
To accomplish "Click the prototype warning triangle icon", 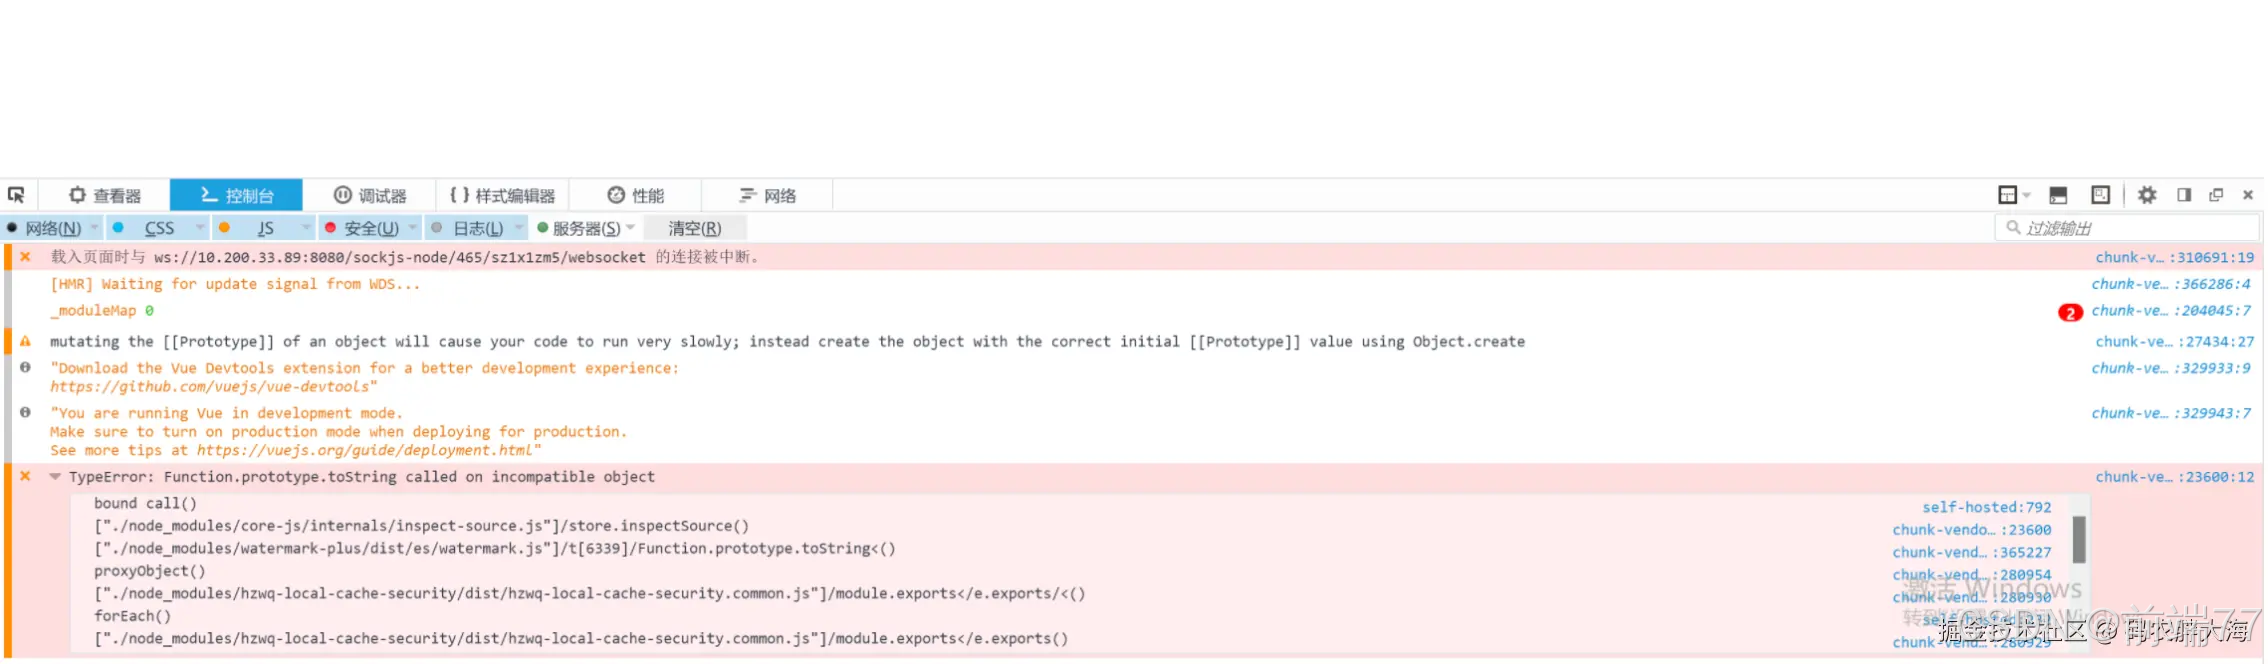I will click(x=25, y=341).
